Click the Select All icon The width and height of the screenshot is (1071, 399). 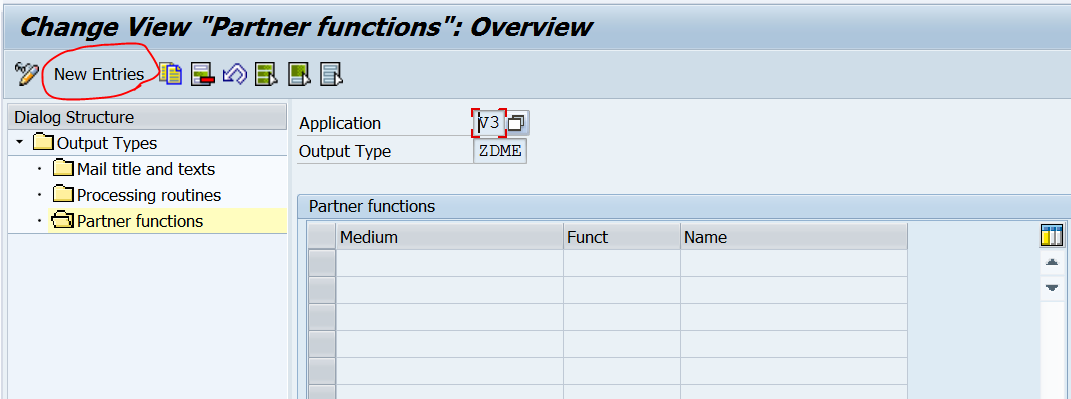pyautogui.click(x=266, y=74)
